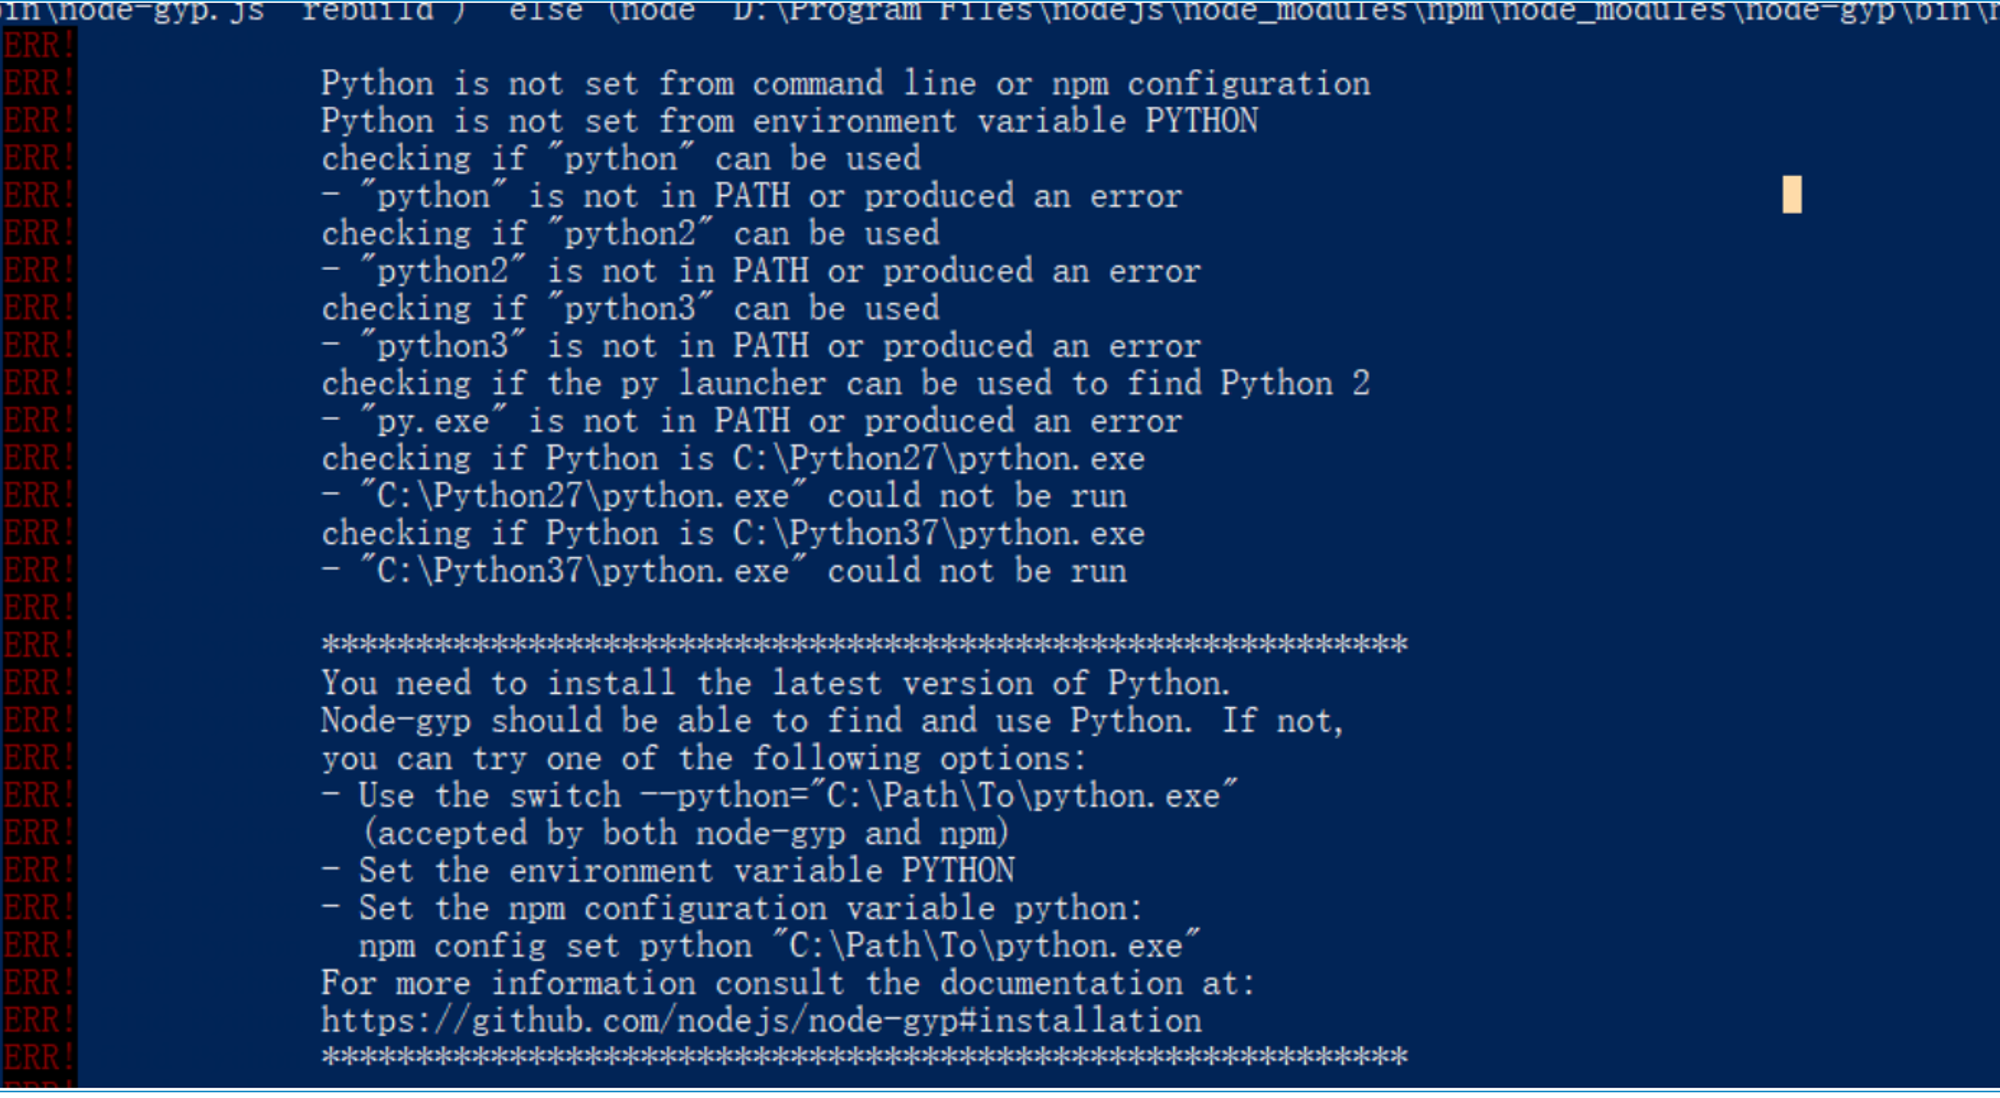Click the yellow text cursor block
Viewport: 2000px width, 1098px height.
[x=1792, y=195]
